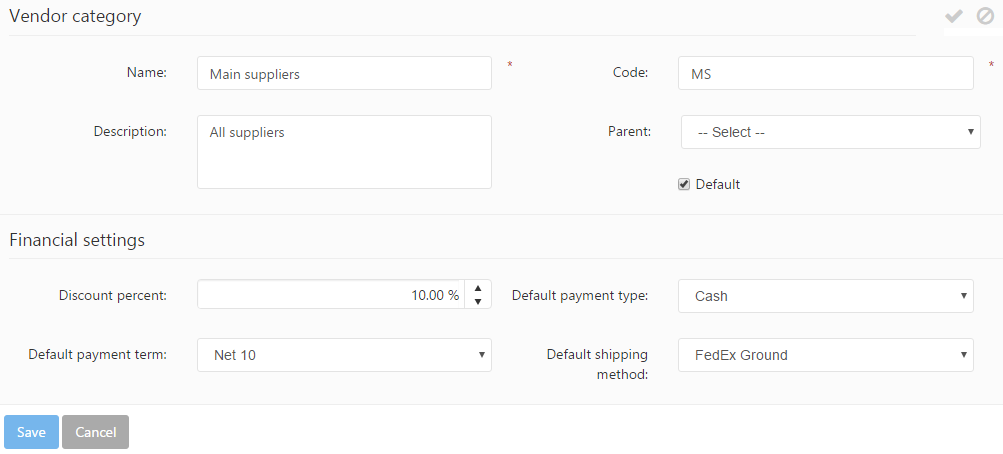The height and width of the screenshot is (454, 1003).
Task: Open Default payment type dropdown
Action: tap(825, 296)
